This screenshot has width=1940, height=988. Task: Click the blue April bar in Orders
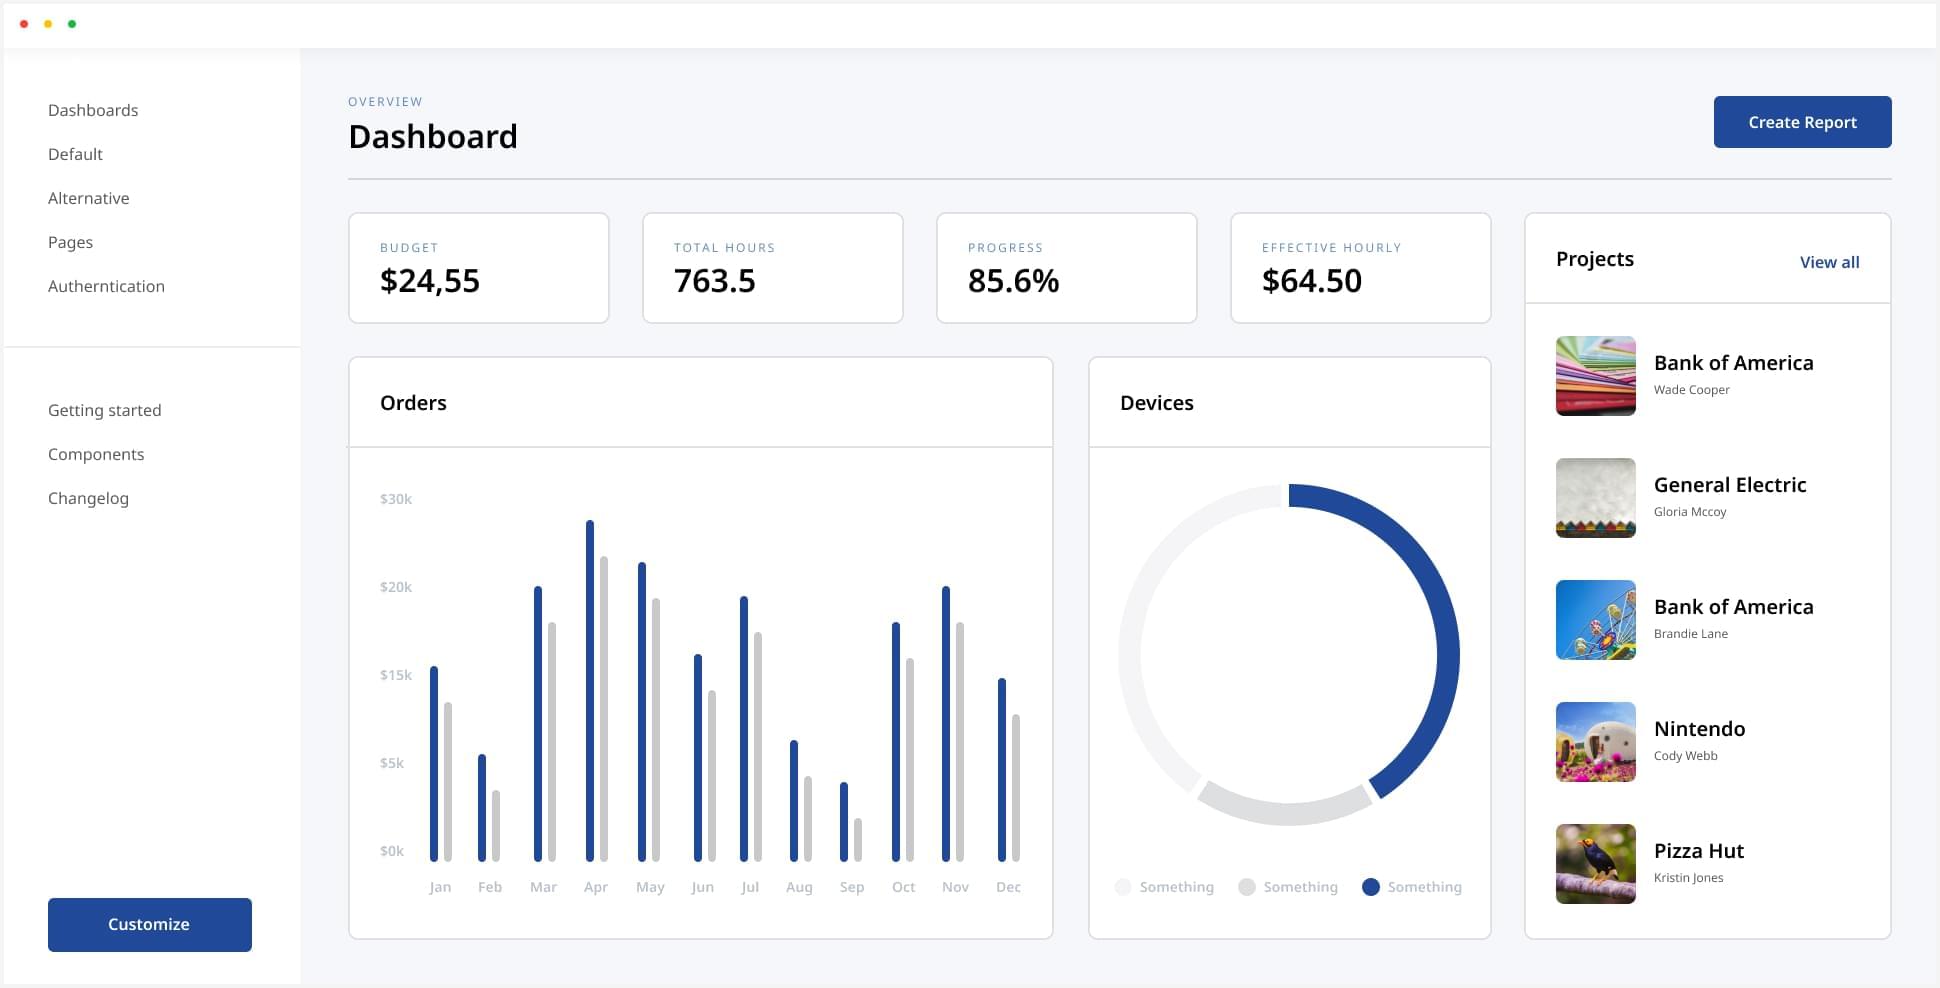[x=590, y=690]
